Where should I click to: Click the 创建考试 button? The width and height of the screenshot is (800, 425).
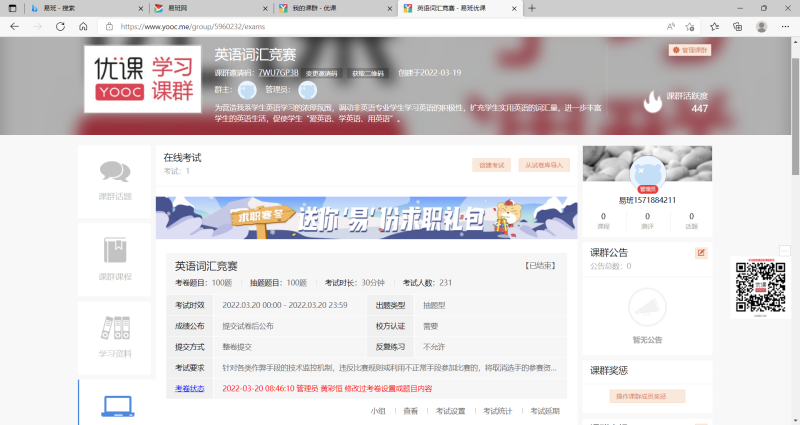pyautogui.click(x=491, y=165)
